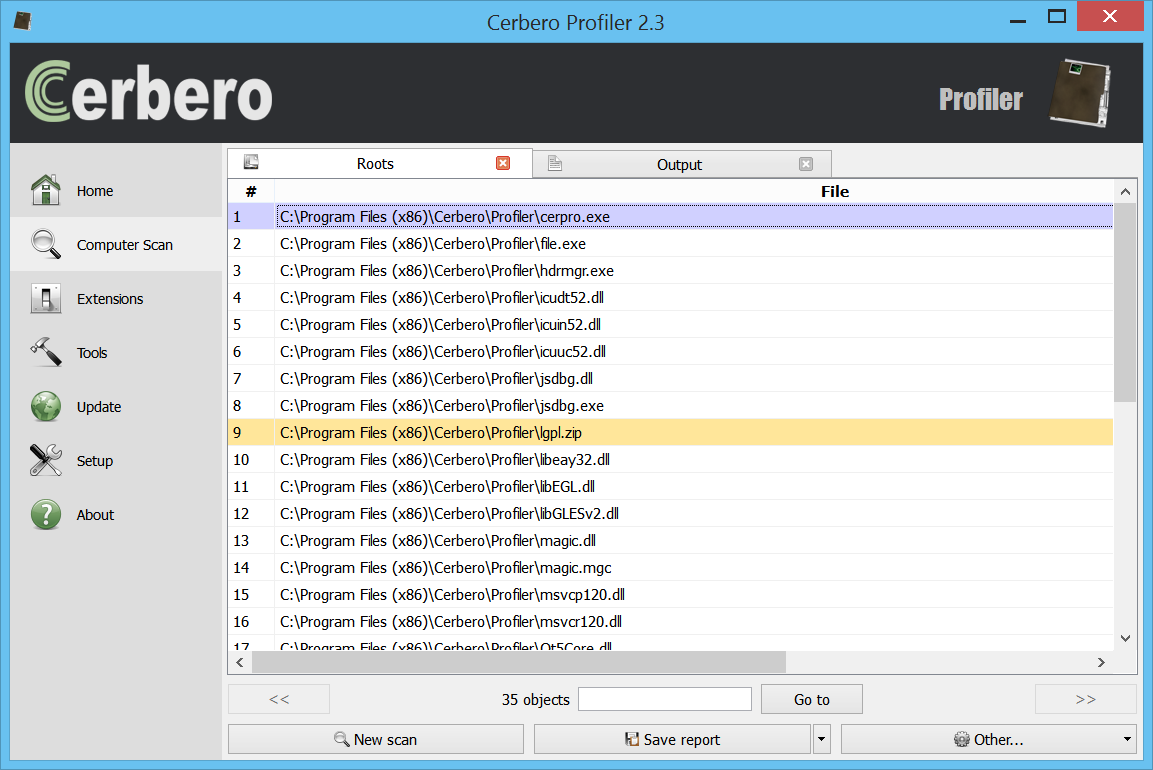Click the vertical scrollbar up arrow
The width and height of the screenshot is (1153, 770).
coord(1125,191)
